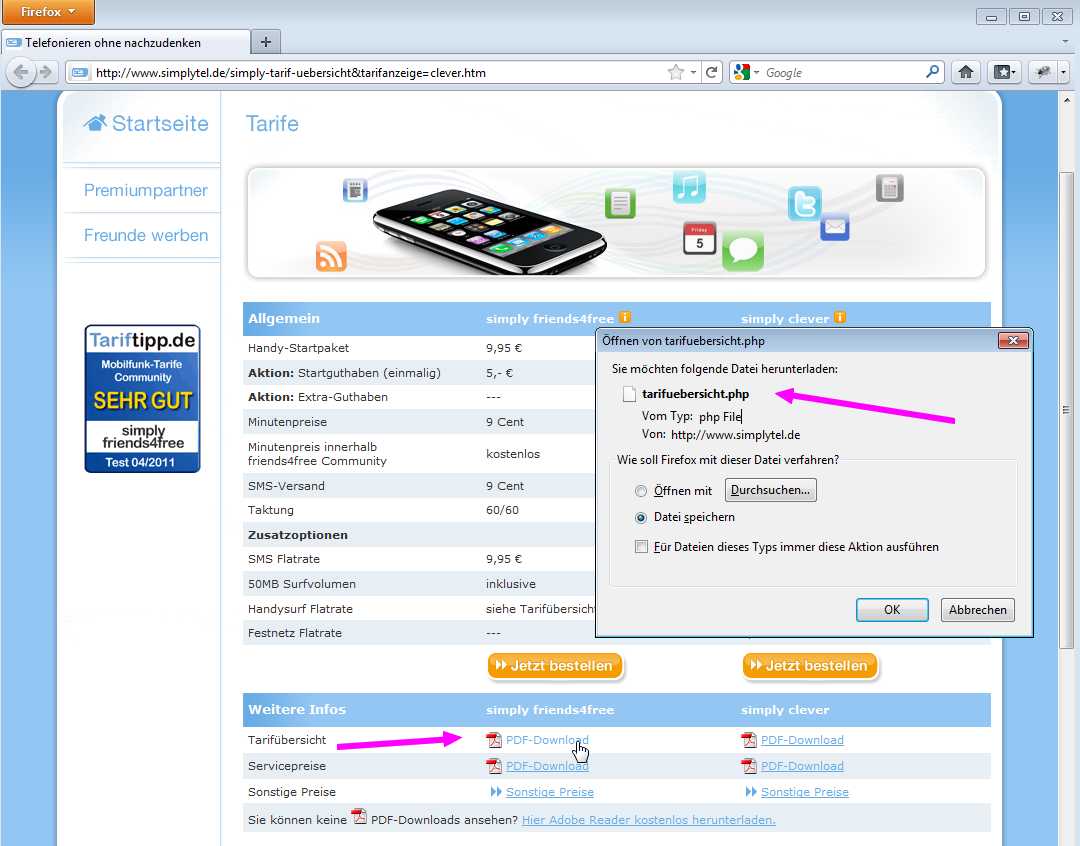The height and width of the screenshot is (846, 1080).
Task: Open the bookmarks toolbar icon
Action: coord(1004,72)
